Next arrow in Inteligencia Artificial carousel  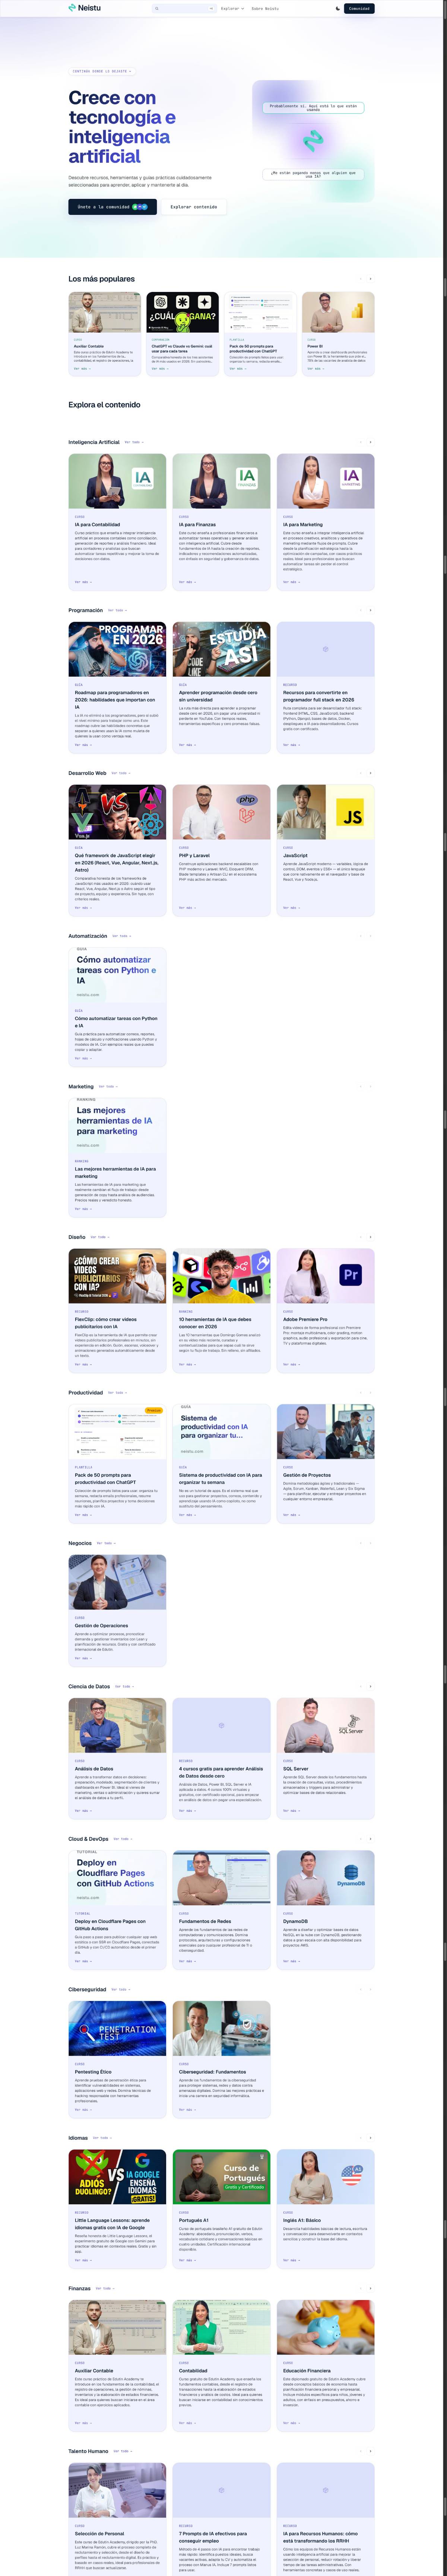[x=370, y=442]
